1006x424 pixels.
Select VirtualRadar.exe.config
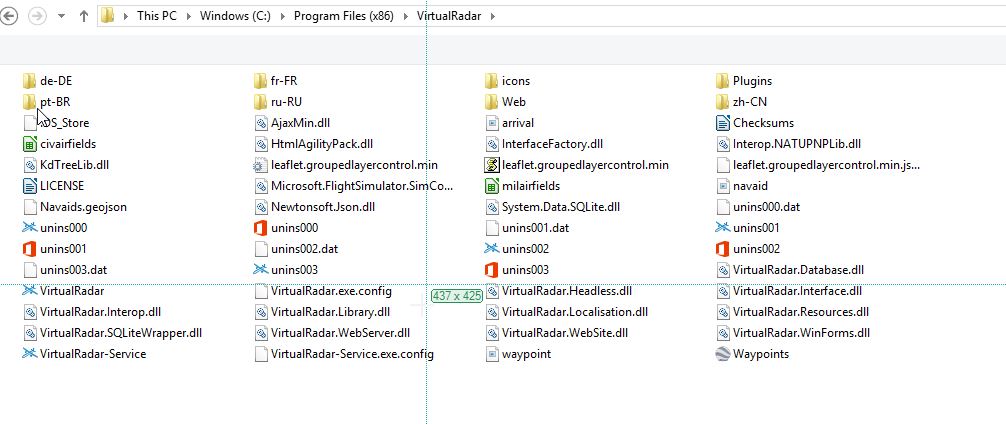coord(323,291)
